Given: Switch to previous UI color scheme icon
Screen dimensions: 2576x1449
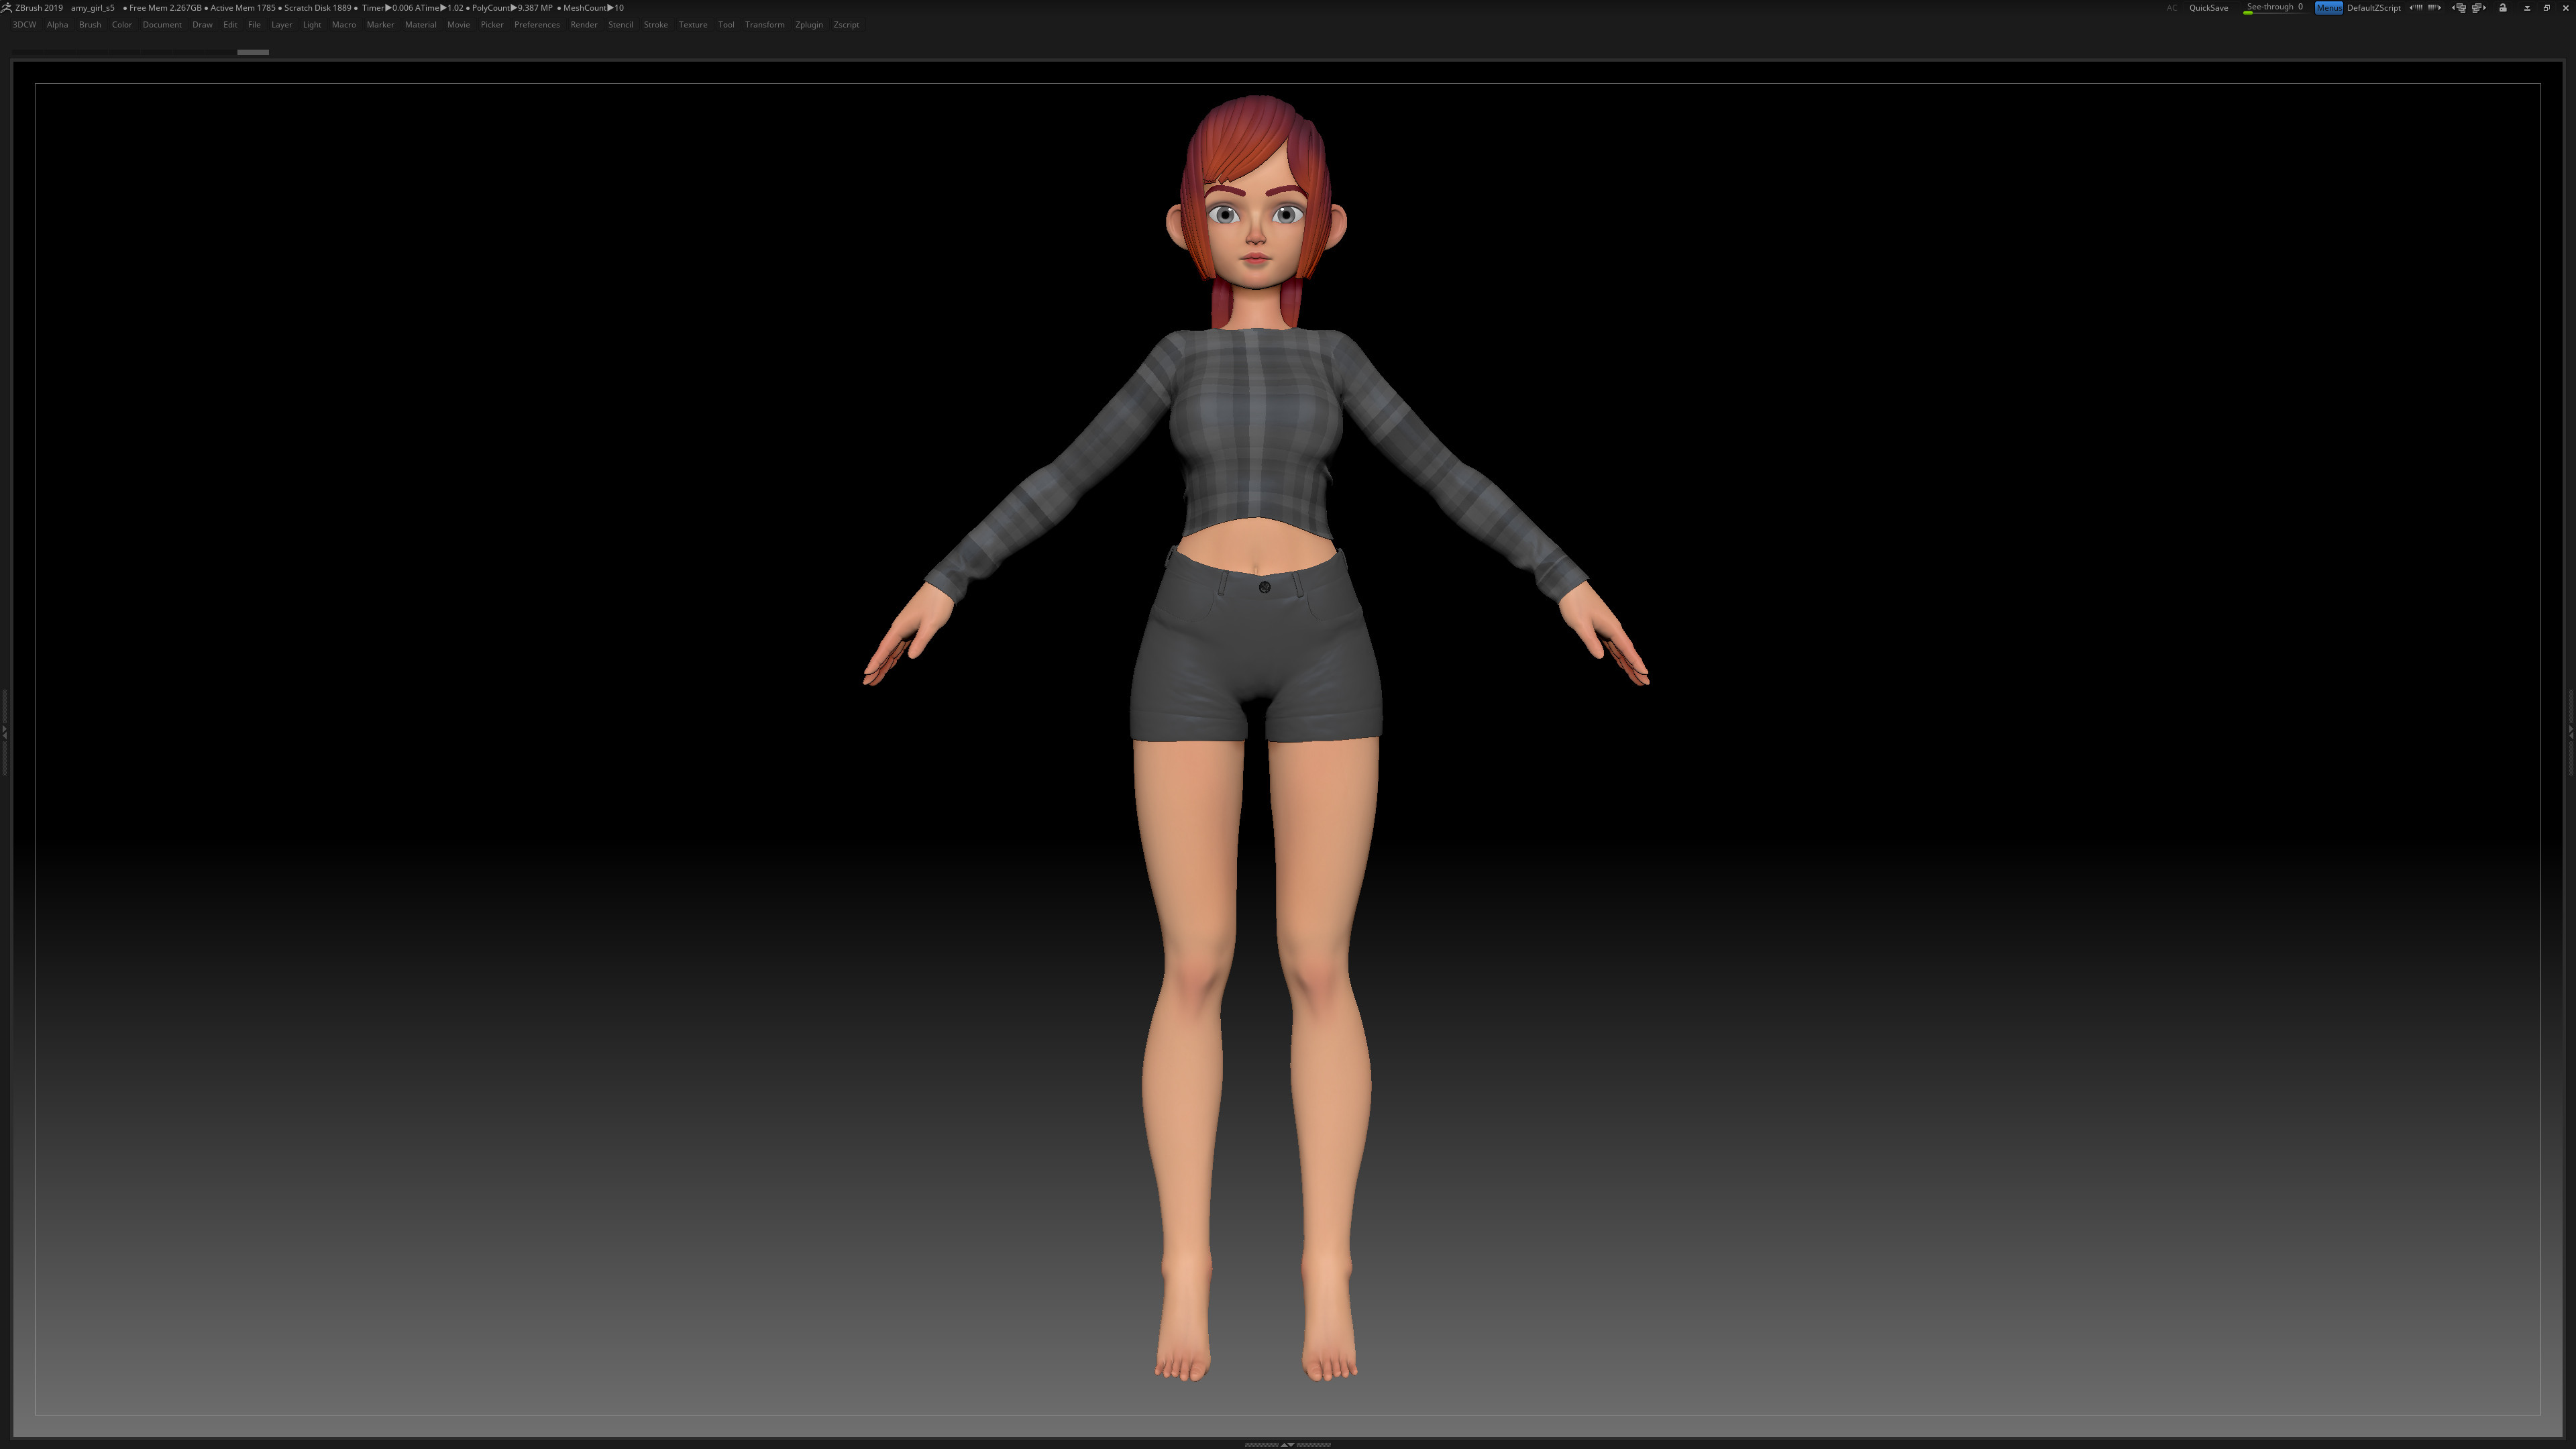Looking at the screenshot, I should click(2459, 7).
